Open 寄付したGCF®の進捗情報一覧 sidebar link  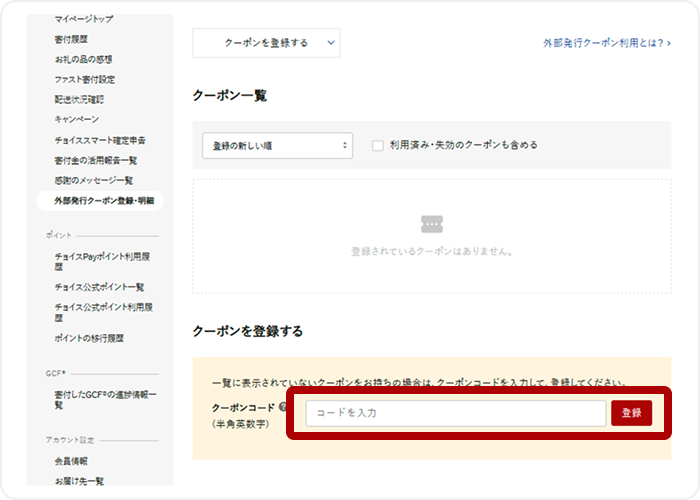click(105, 400)
